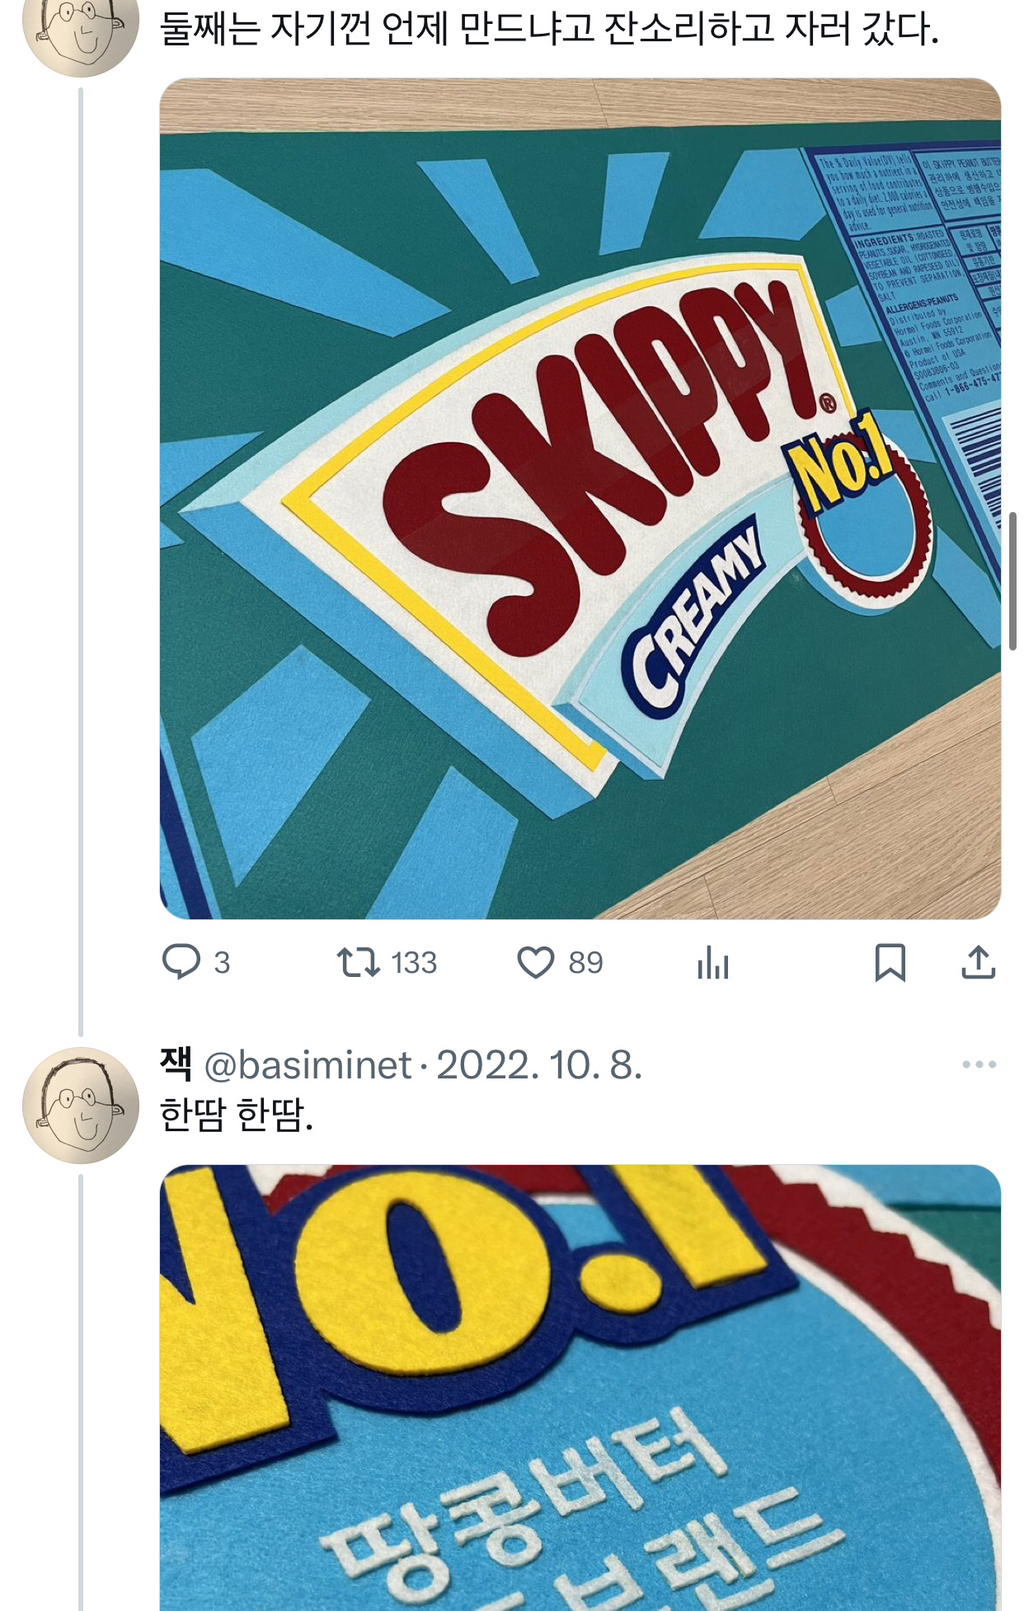Enlarge the Skippy Creamy felt logo photo

[x=580, y=498]
